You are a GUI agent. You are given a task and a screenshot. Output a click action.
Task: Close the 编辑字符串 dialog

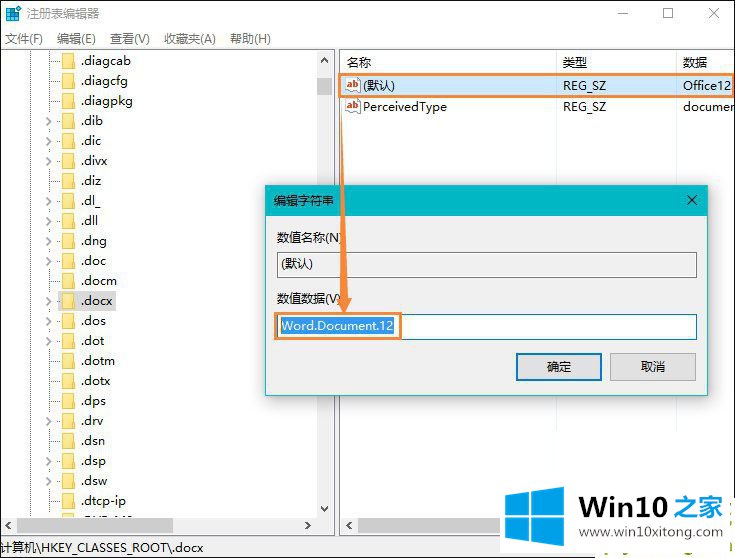tap(692, 200)
